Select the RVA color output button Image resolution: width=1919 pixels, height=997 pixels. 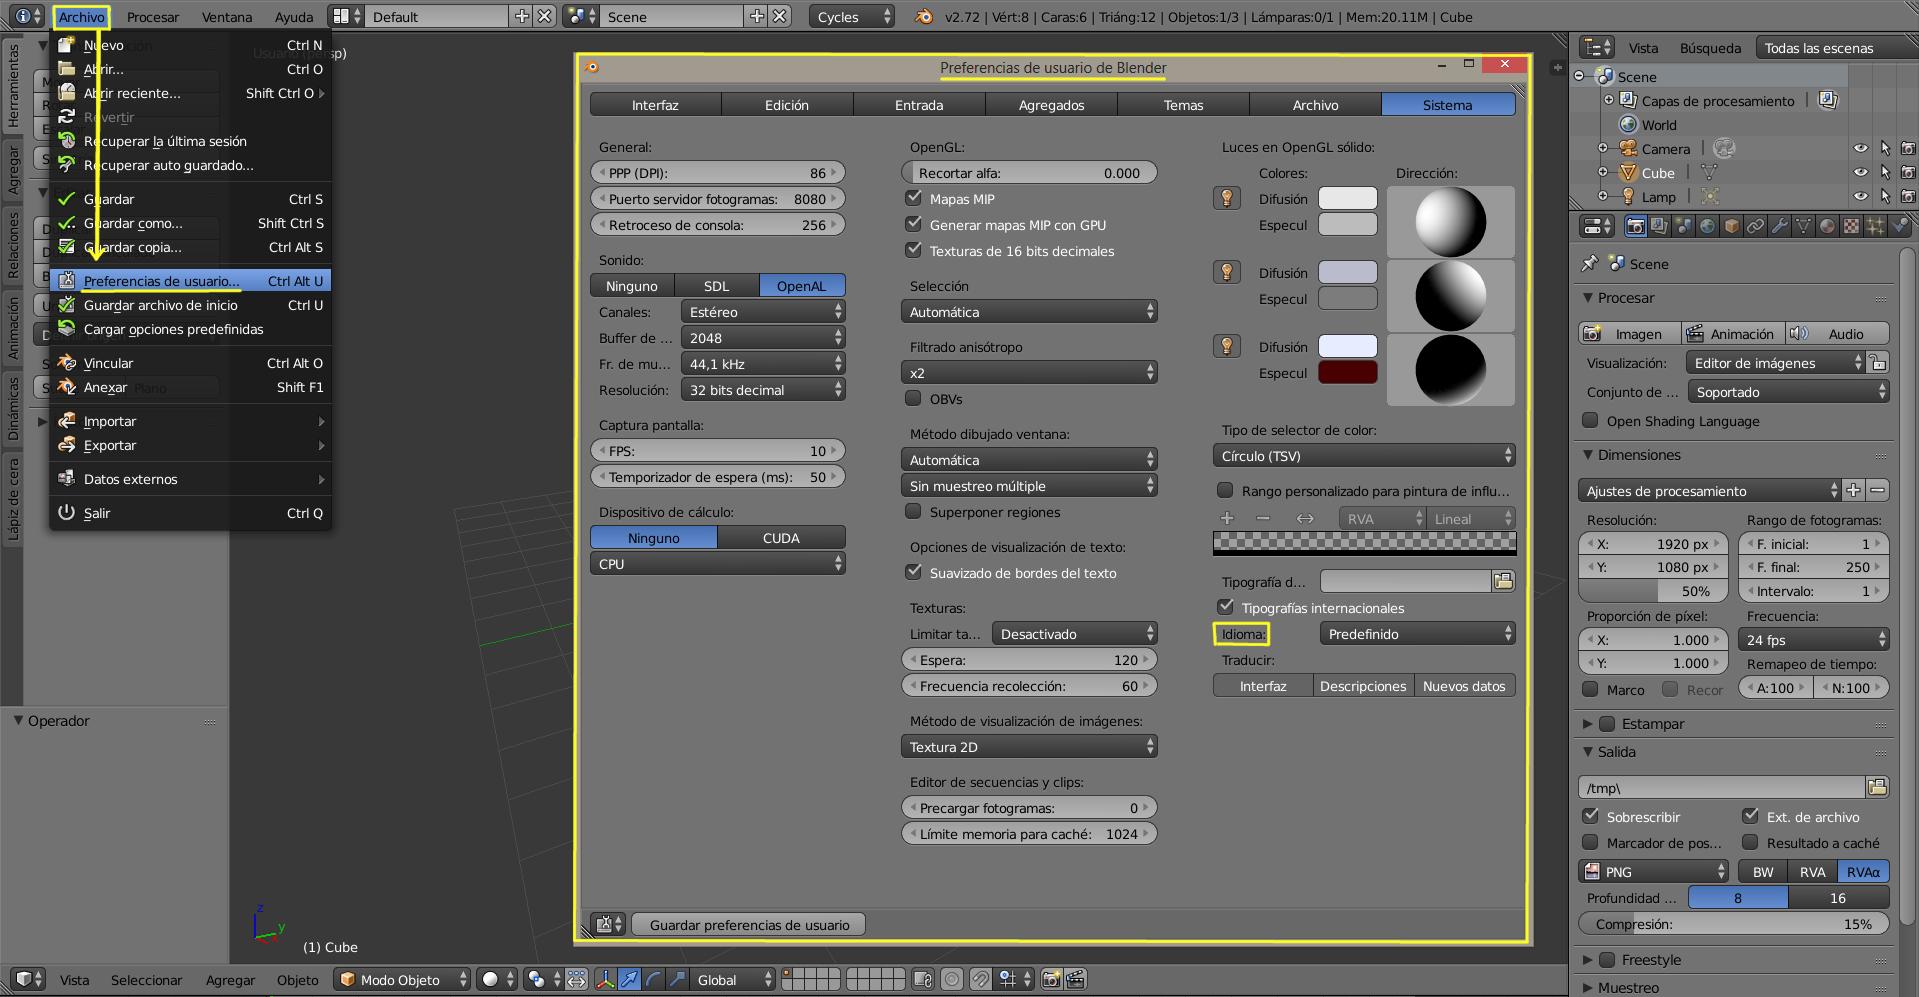[1813, 871]
